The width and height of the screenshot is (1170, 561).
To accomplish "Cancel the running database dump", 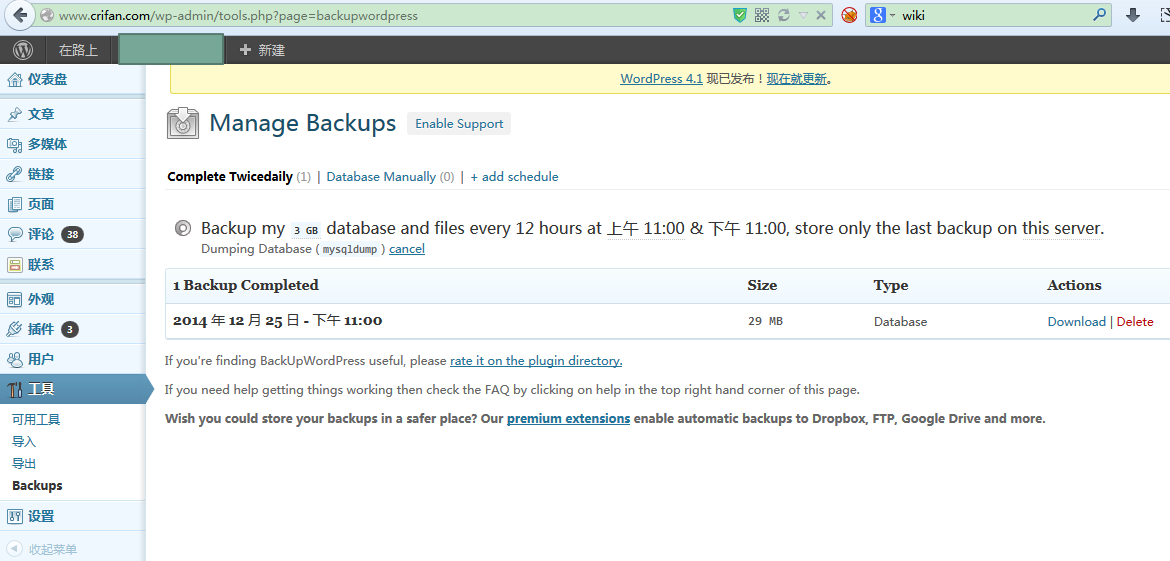I will tap(407, 249).
